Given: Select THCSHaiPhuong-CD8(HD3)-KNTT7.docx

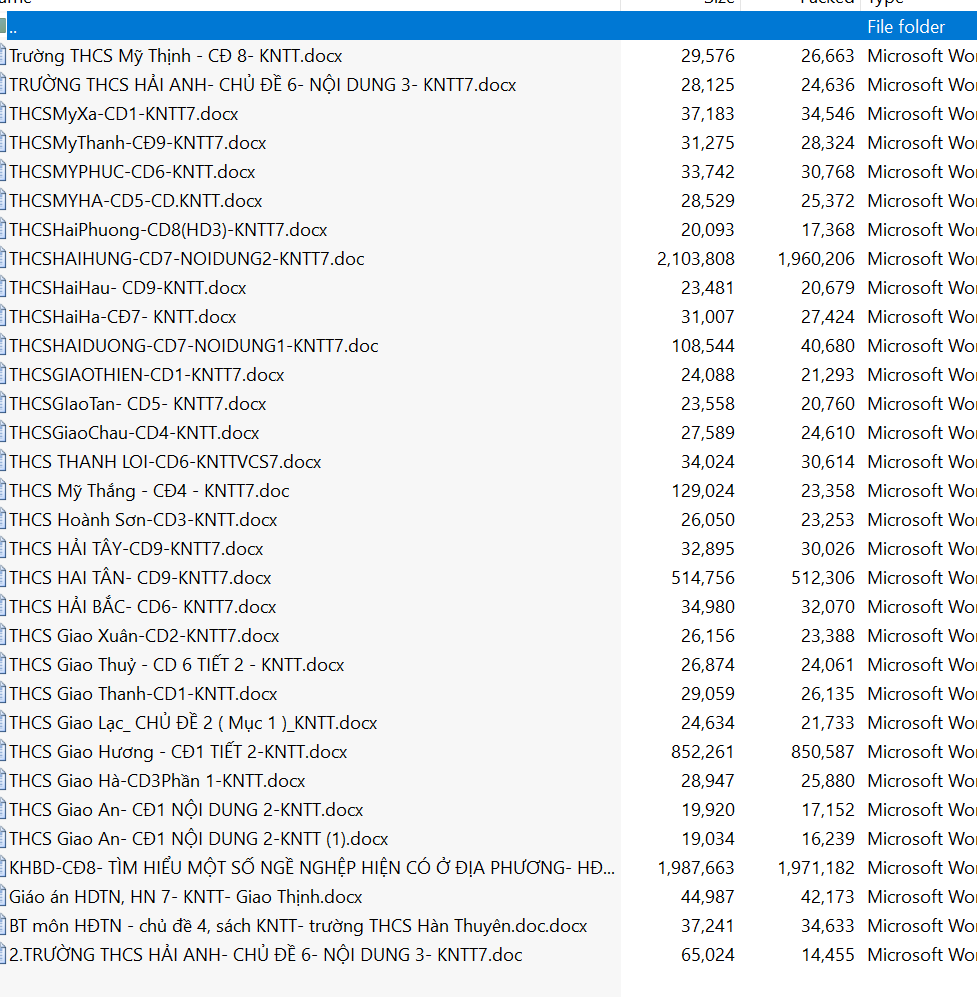Looking at the screenshot, I should click(168, 230).
